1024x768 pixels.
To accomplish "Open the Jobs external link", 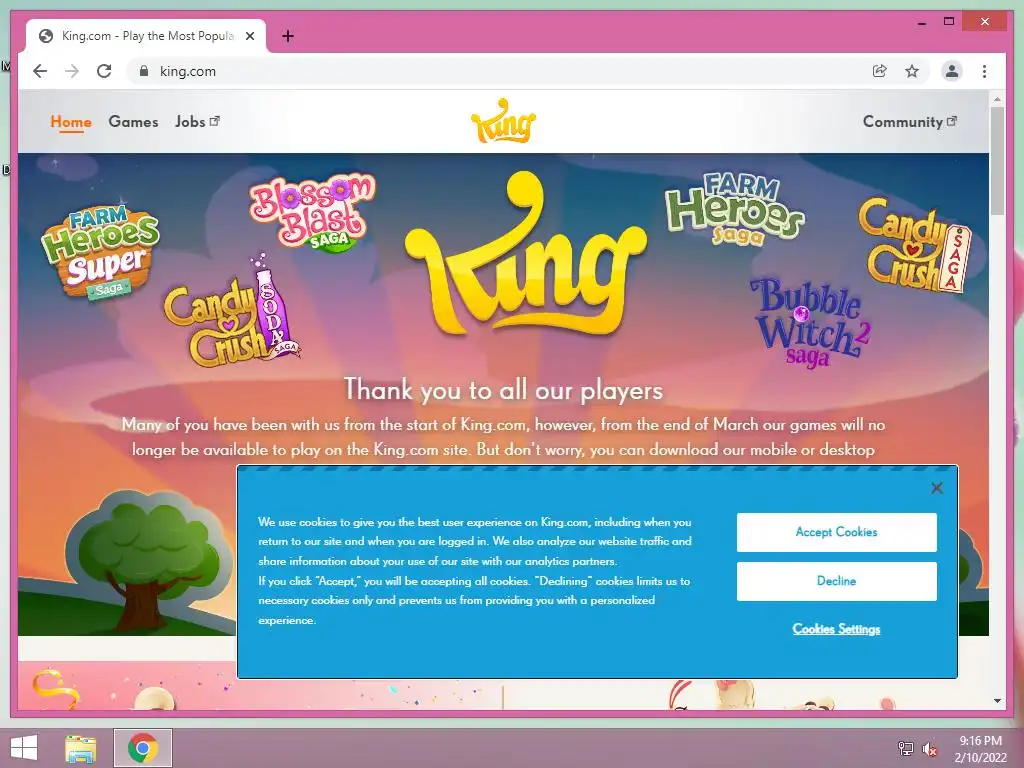I will pos(197,121).
